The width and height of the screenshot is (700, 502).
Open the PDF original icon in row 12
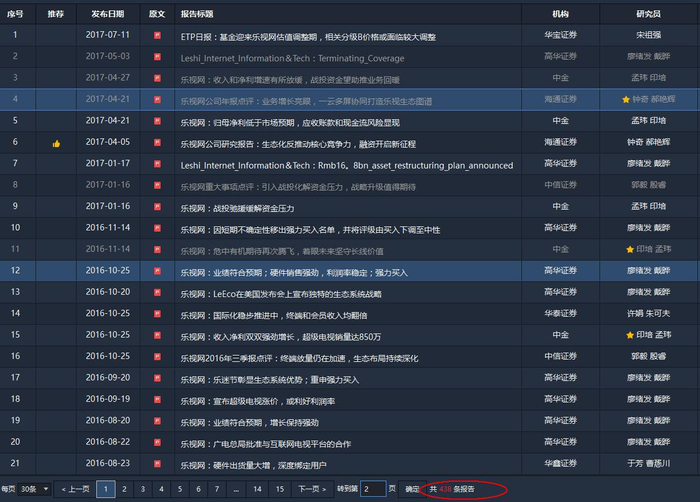(157, 271)
